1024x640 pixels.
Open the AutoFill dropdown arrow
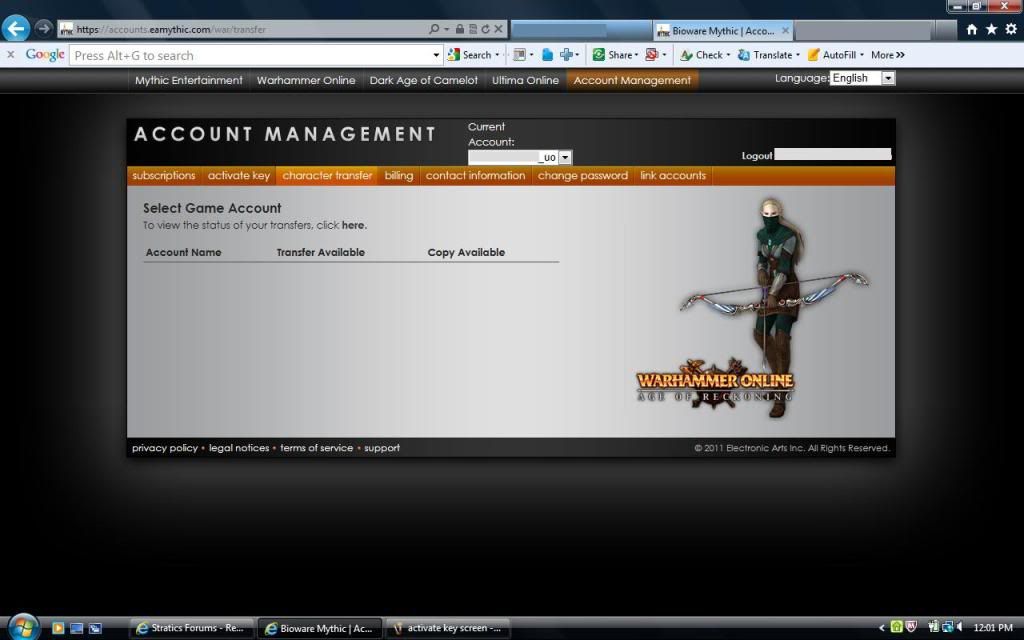coord(861,55)
